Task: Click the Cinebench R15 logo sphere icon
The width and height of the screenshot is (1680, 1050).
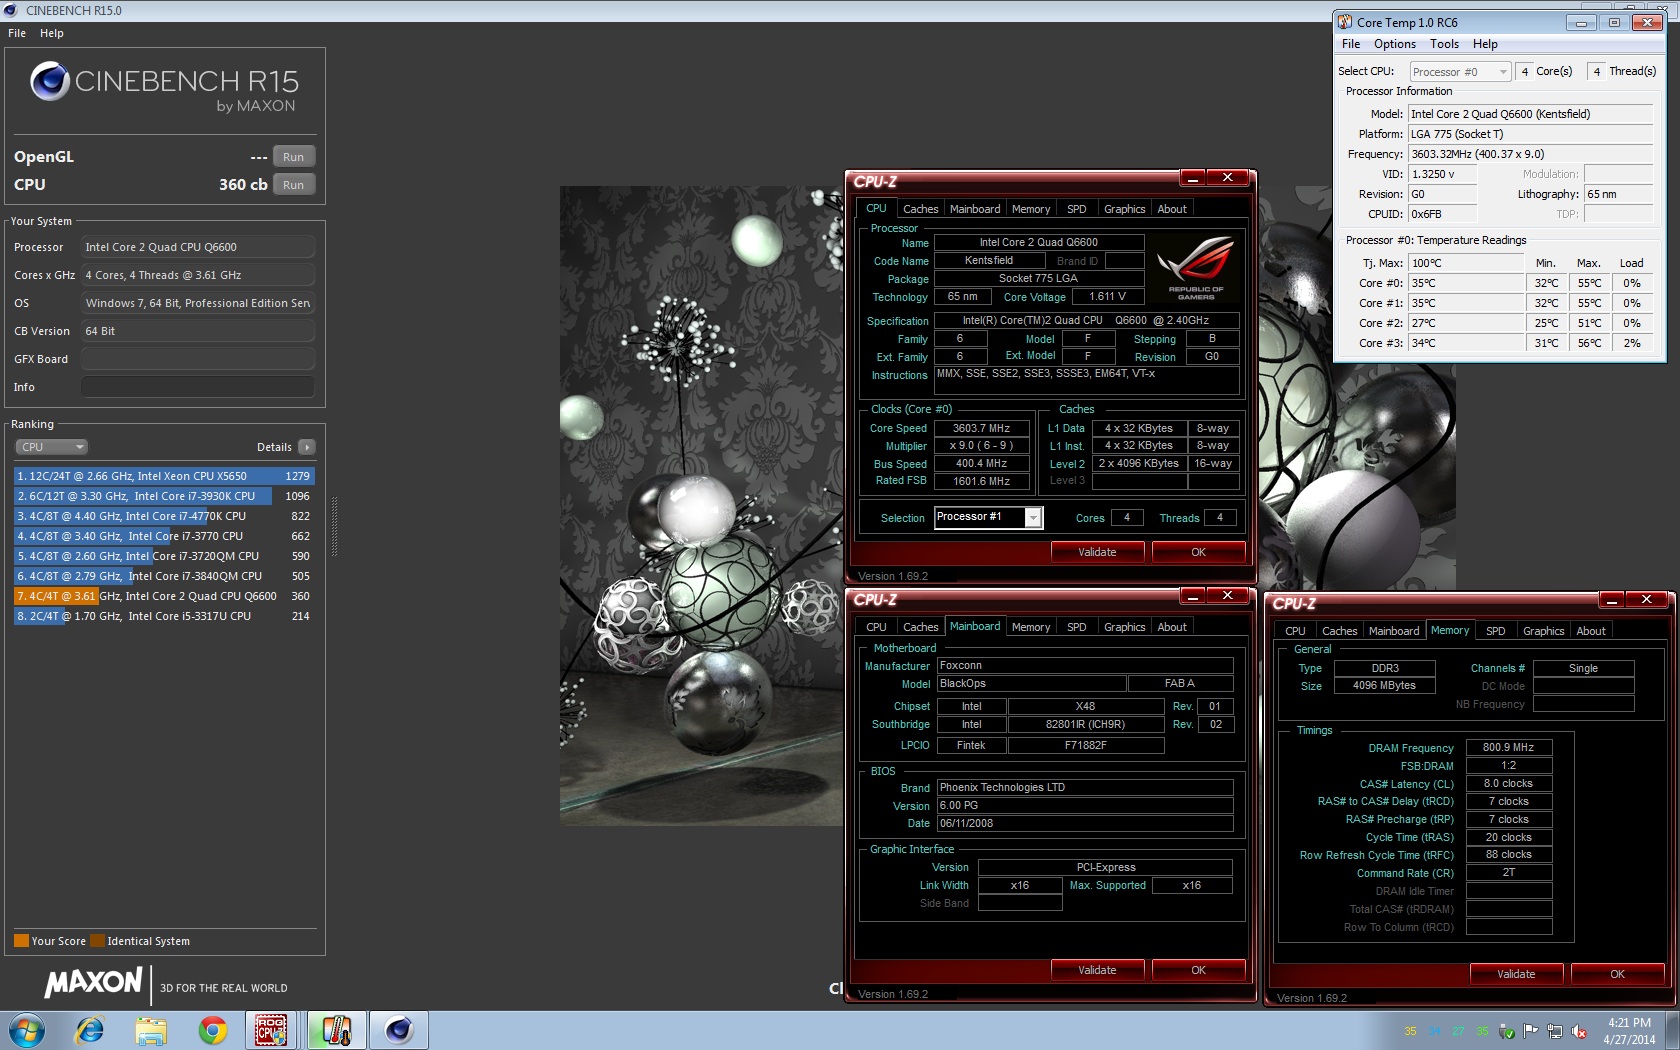Action: click(x=50, y=81)
